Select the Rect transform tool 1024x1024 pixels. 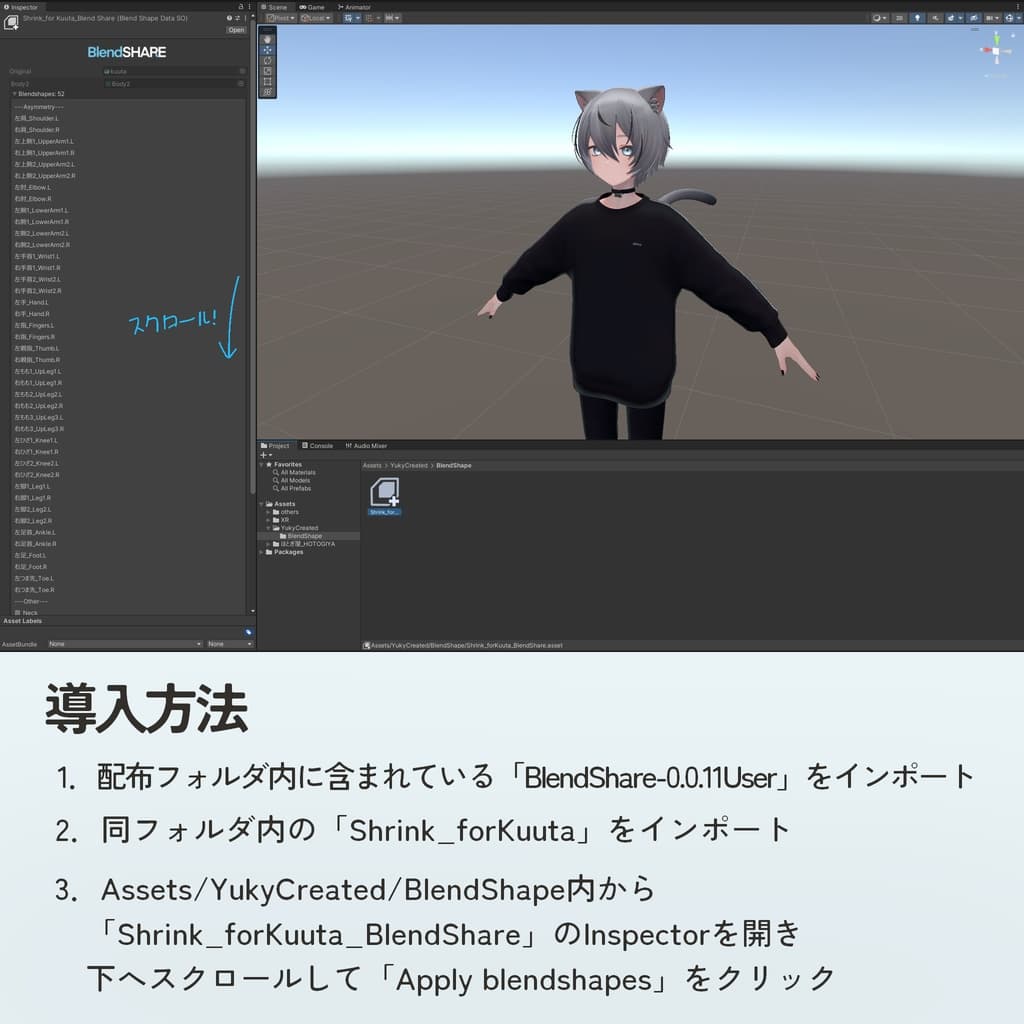tap(267, 81)
